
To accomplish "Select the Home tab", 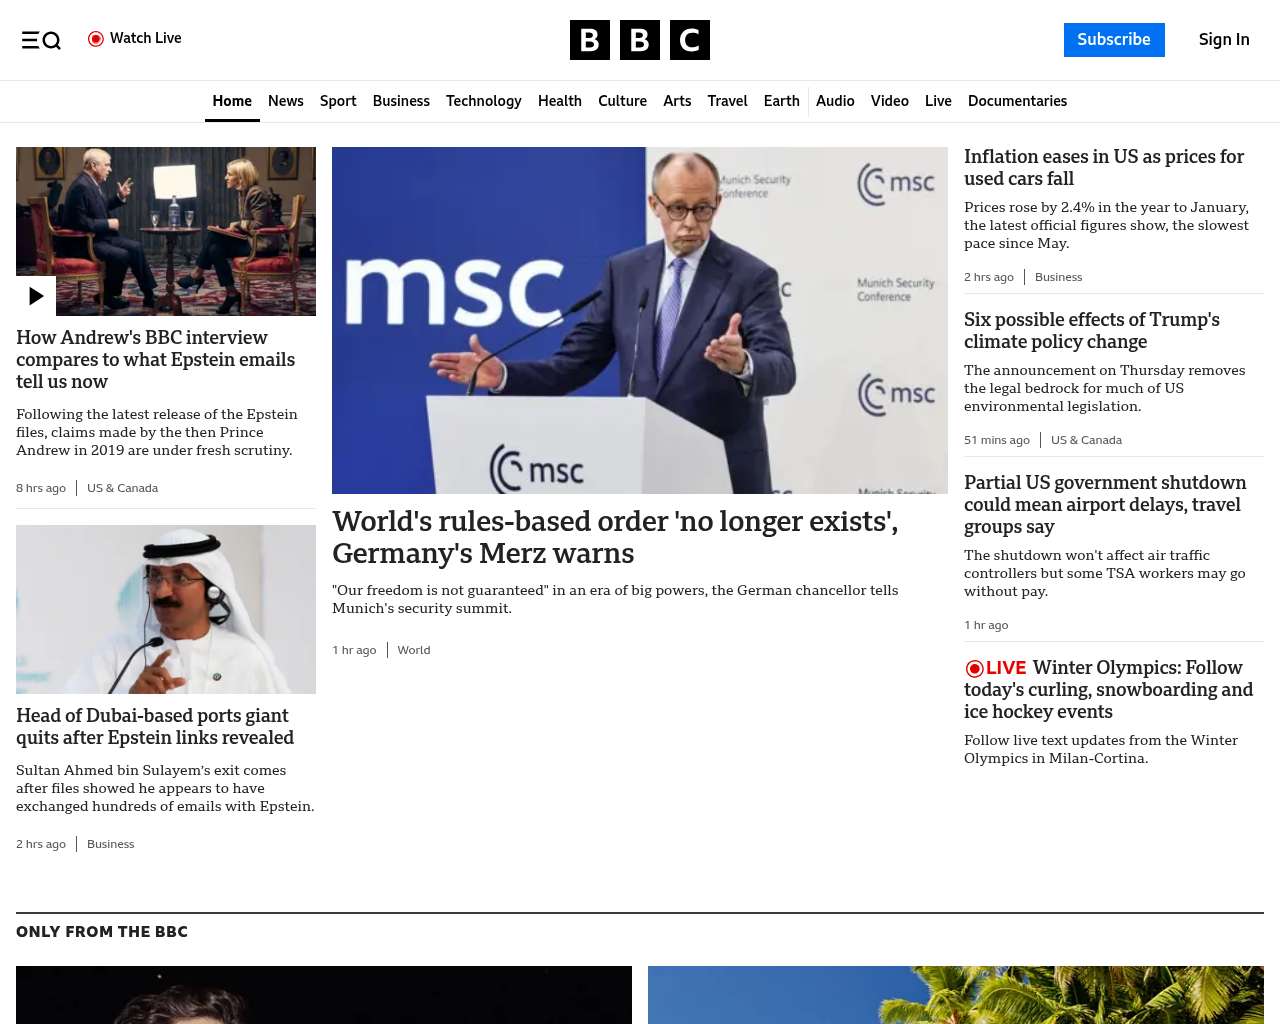I will 232,101.
